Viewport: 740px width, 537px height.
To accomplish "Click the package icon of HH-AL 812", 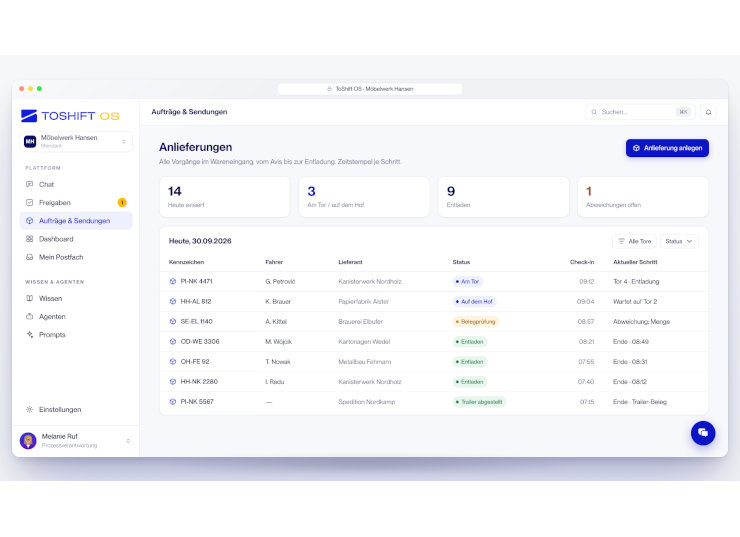I will pyautogui.click(x=173, y=301).
